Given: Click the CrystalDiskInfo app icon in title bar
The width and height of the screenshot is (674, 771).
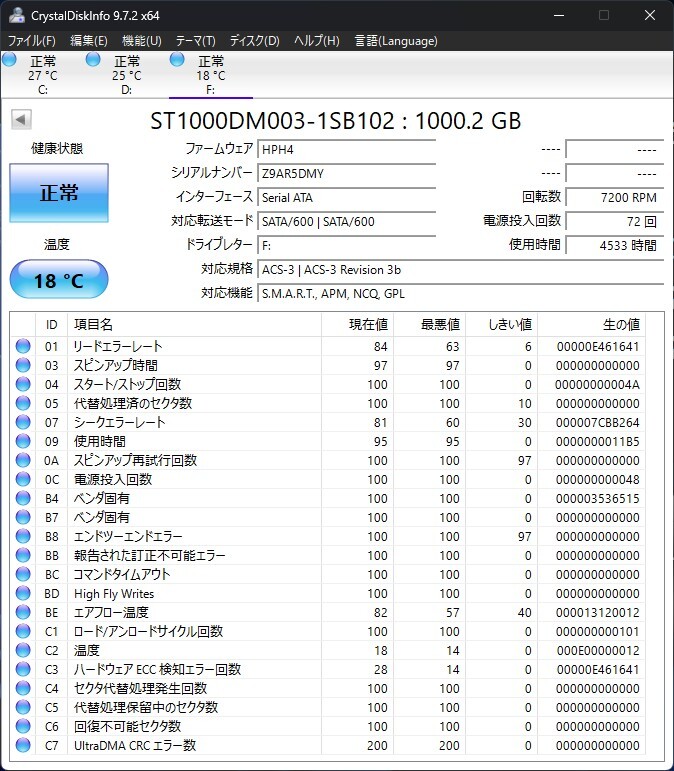Looking at the screenshot, I should click(x=16, y=15).
